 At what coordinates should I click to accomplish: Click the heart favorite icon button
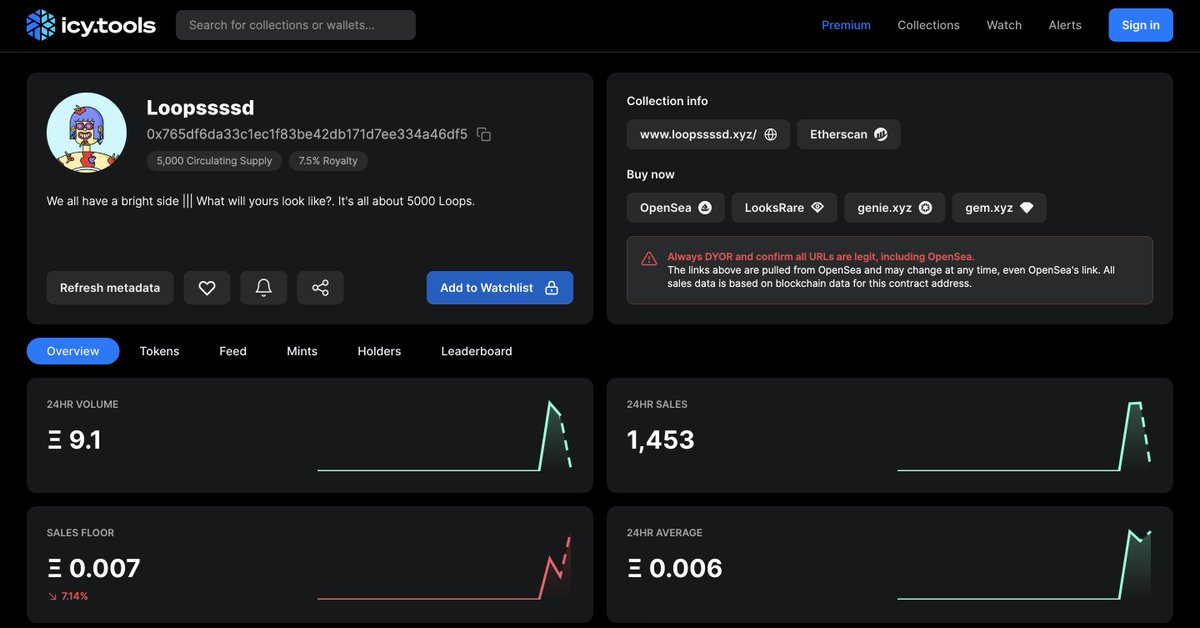tap(207, 288)
